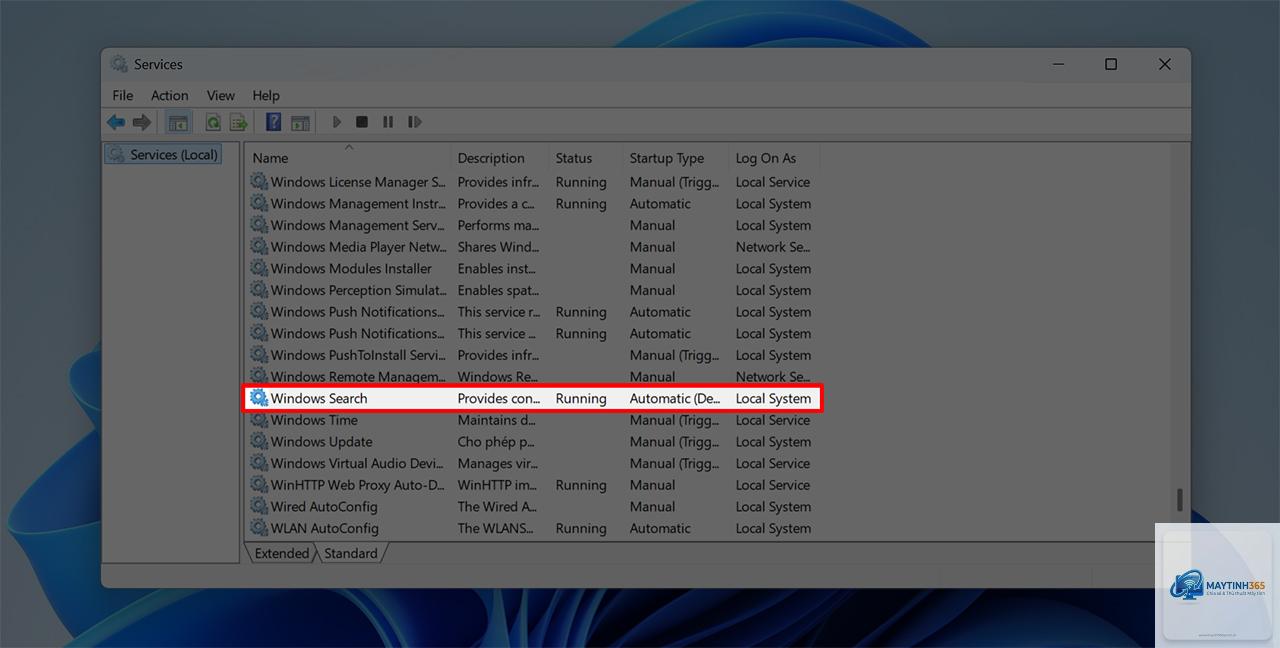Click the Services window title bar icon
The width and height of the screenshot is (1280, 648).
pyautogui.click(x=119, y=64)
